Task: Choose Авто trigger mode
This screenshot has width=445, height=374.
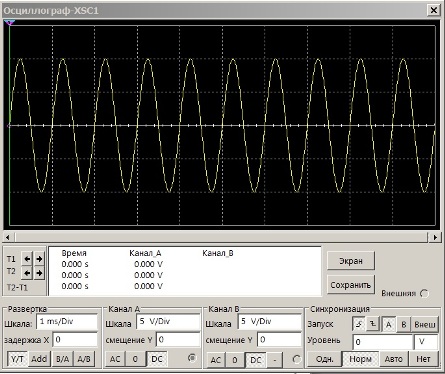Action: point(393,359)
